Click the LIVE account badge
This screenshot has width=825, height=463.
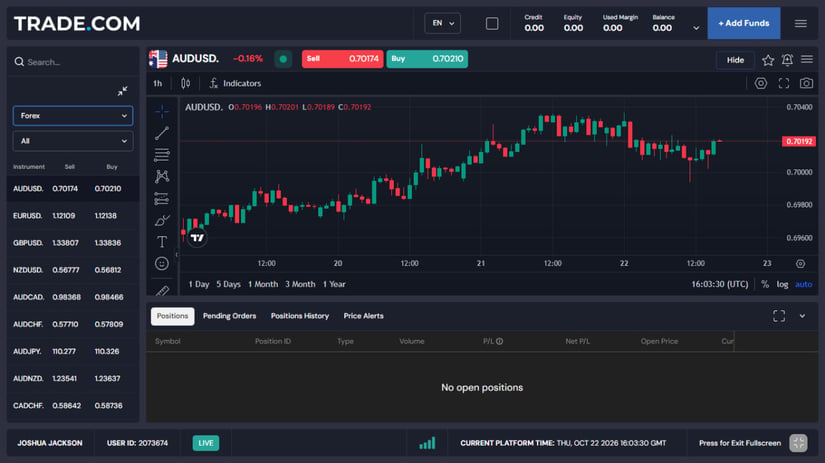click(x=206, y=443)
